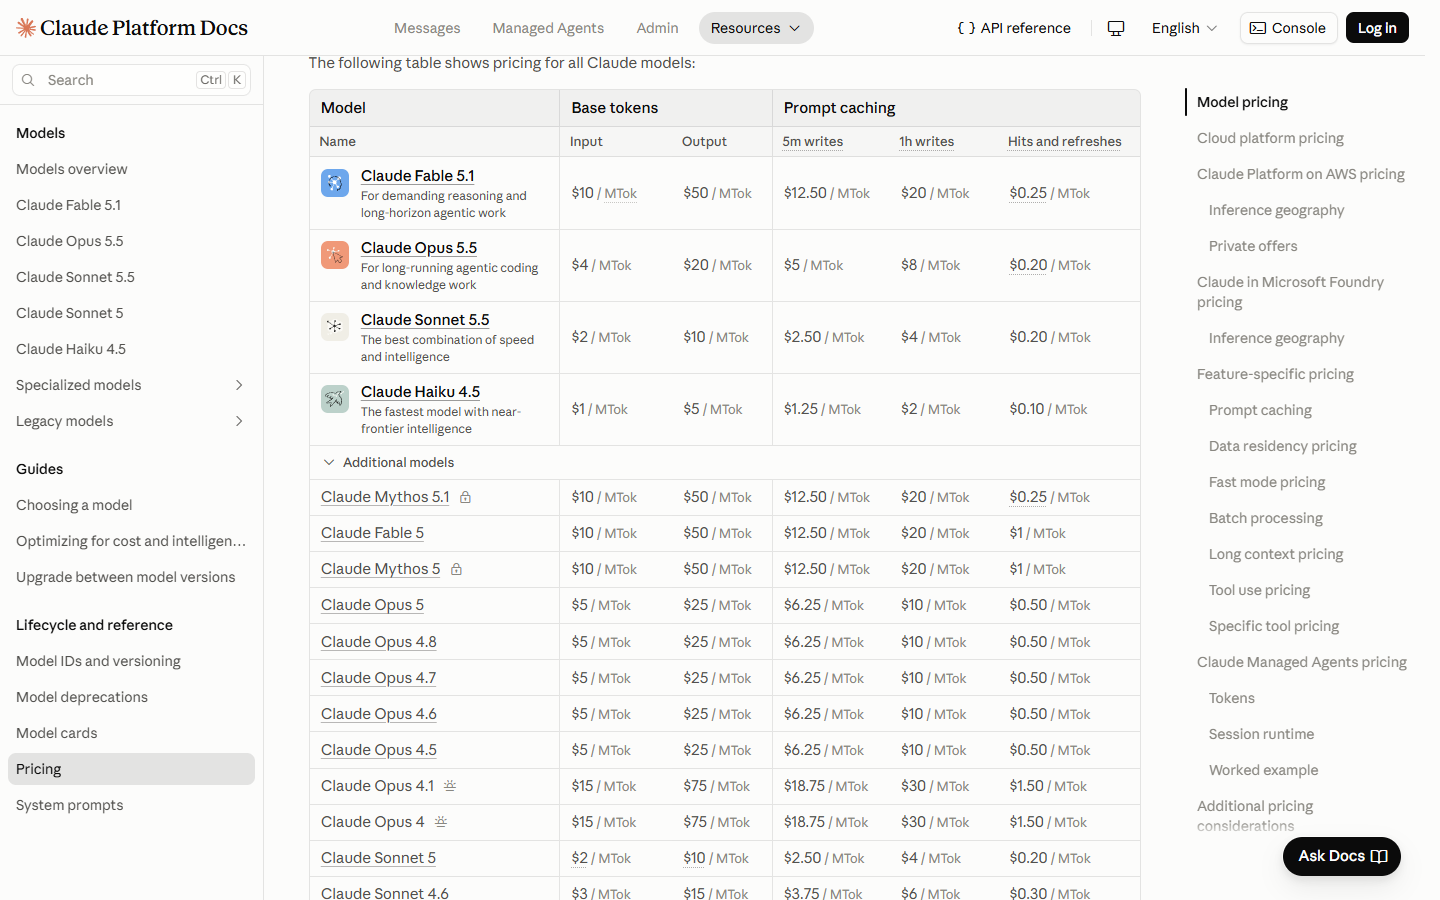Image resolution: width=1440 pixels, height=900 pixels.
Task: Jump to Claude Managed Agents pricing section
Action: click(1302, 662)
